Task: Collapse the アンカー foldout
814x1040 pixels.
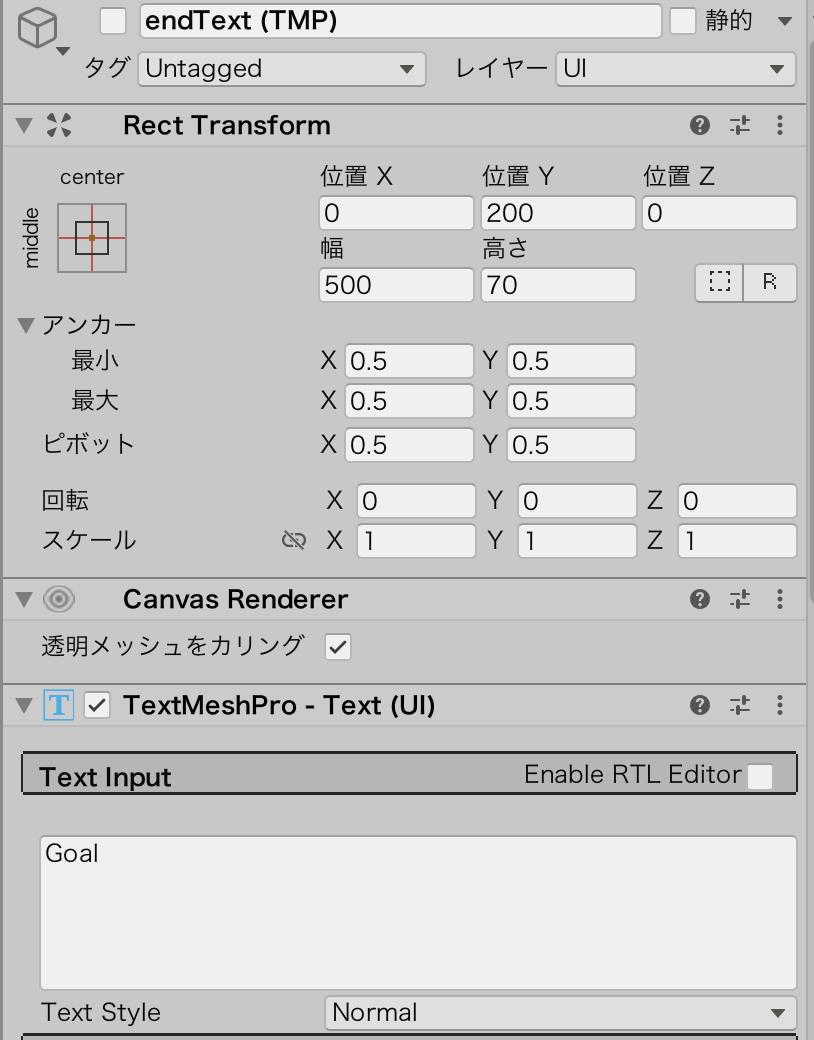Action: point(27,325)
